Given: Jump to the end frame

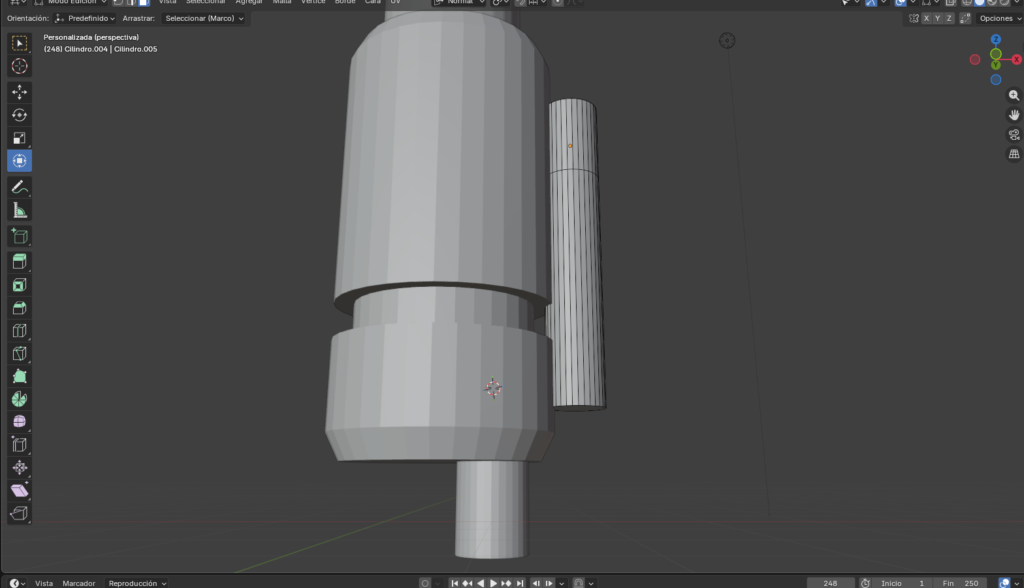Looking at the screenshot, I should point(520,583).
